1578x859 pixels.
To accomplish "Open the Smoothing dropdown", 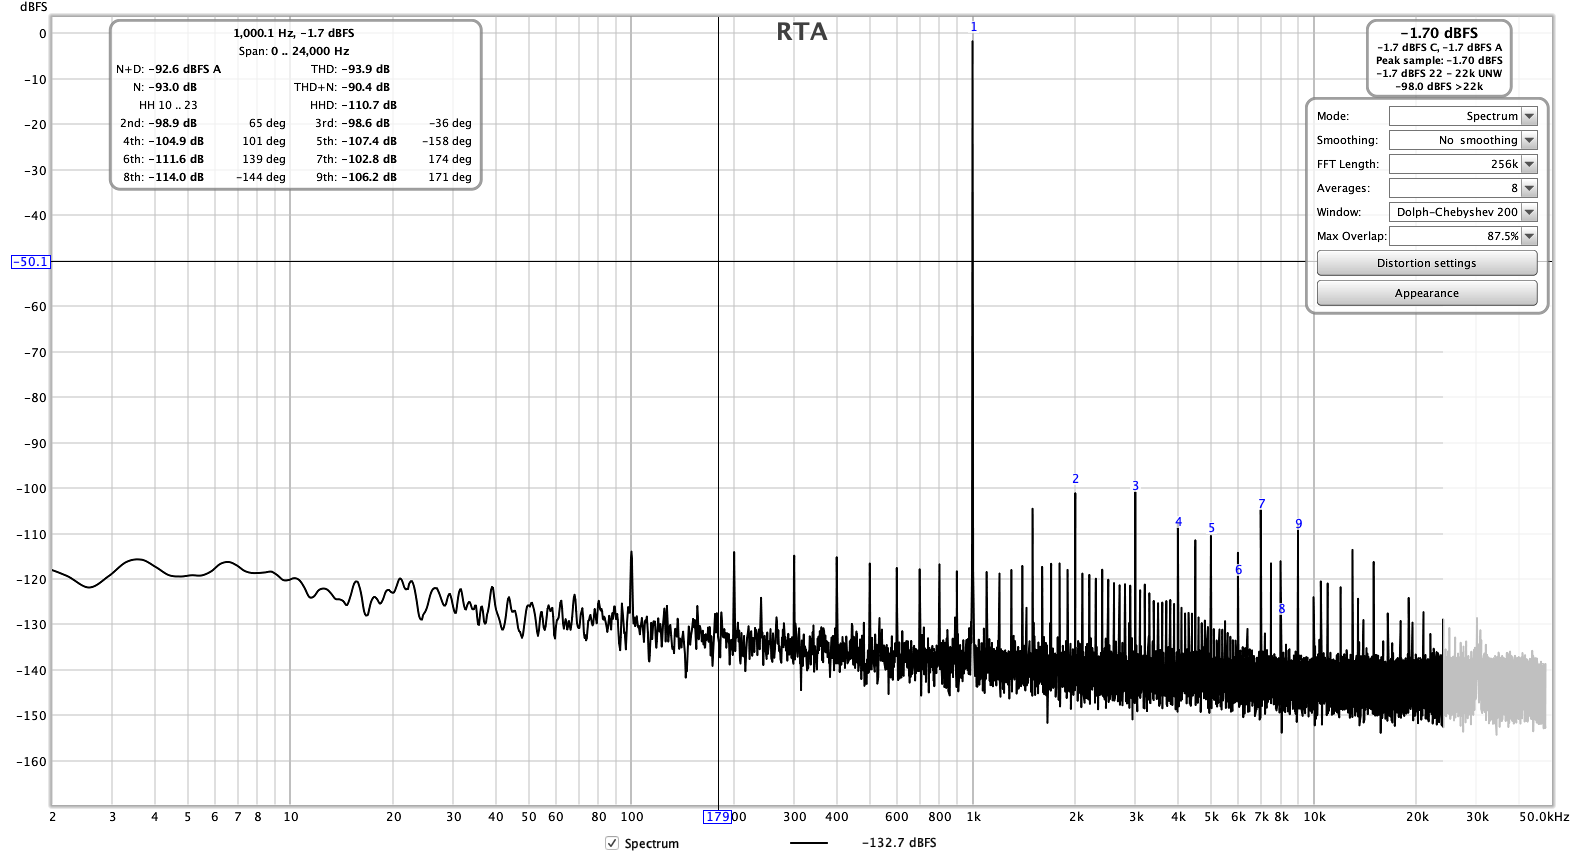I will click(1462, 140).
